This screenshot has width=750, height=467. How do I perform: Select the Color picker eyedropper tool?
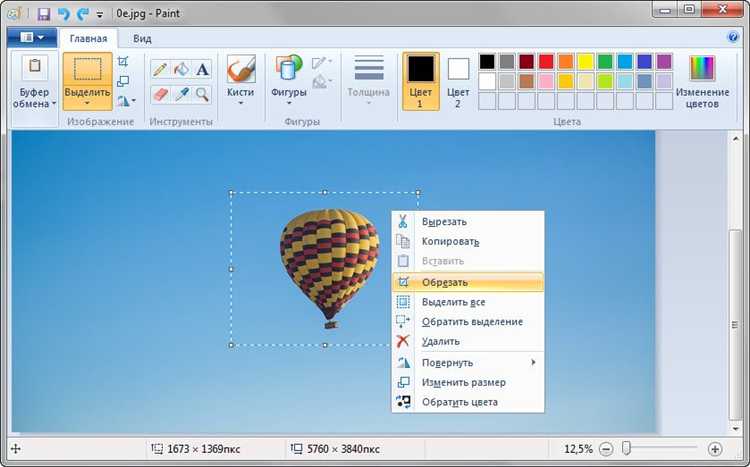(x=181, y=94)
